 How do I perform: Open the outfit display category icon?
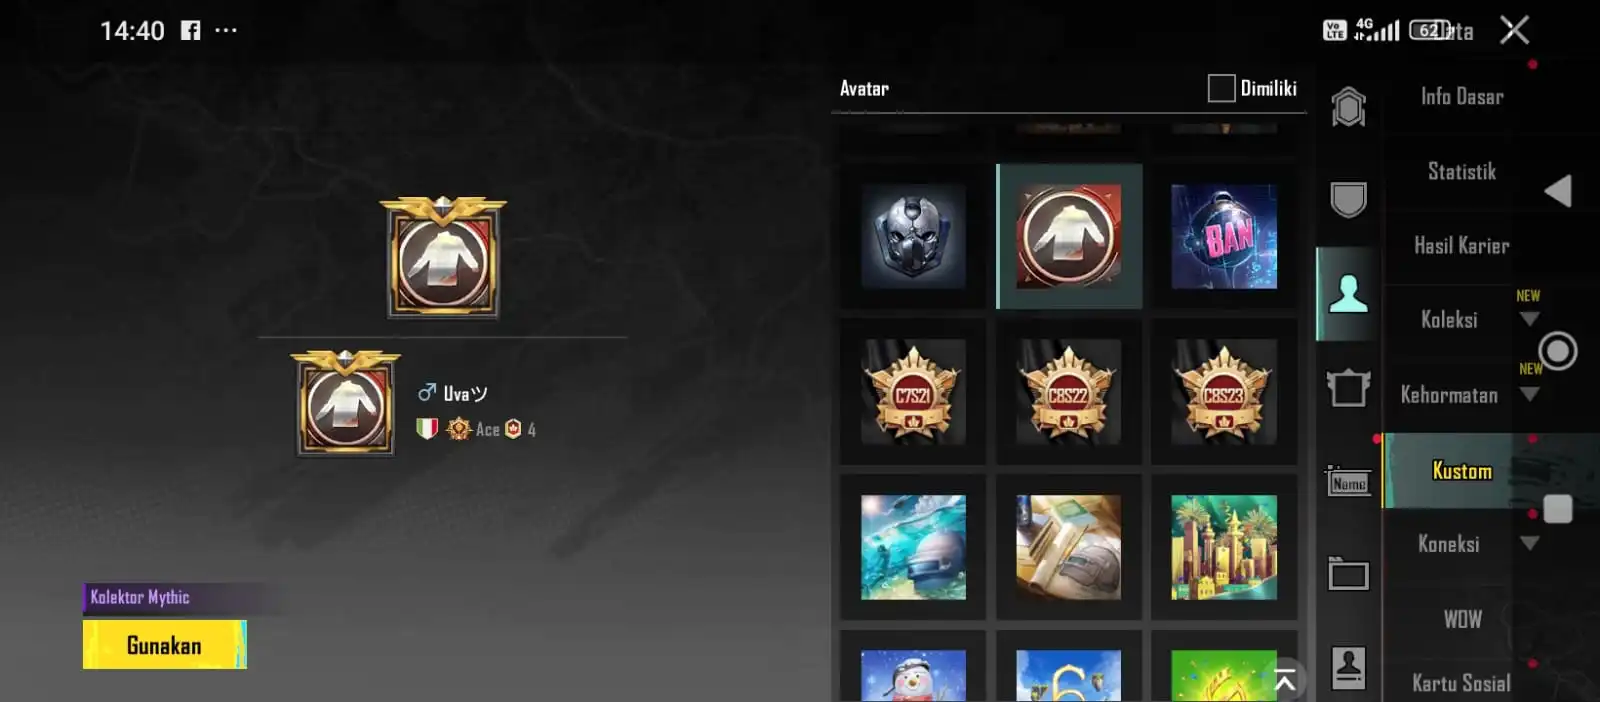click(1348, 387)
